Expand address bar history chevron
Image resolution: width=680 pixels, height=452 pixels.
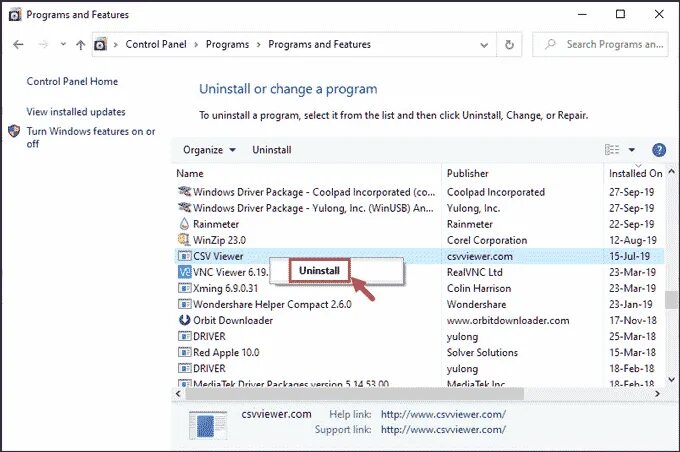484,45
